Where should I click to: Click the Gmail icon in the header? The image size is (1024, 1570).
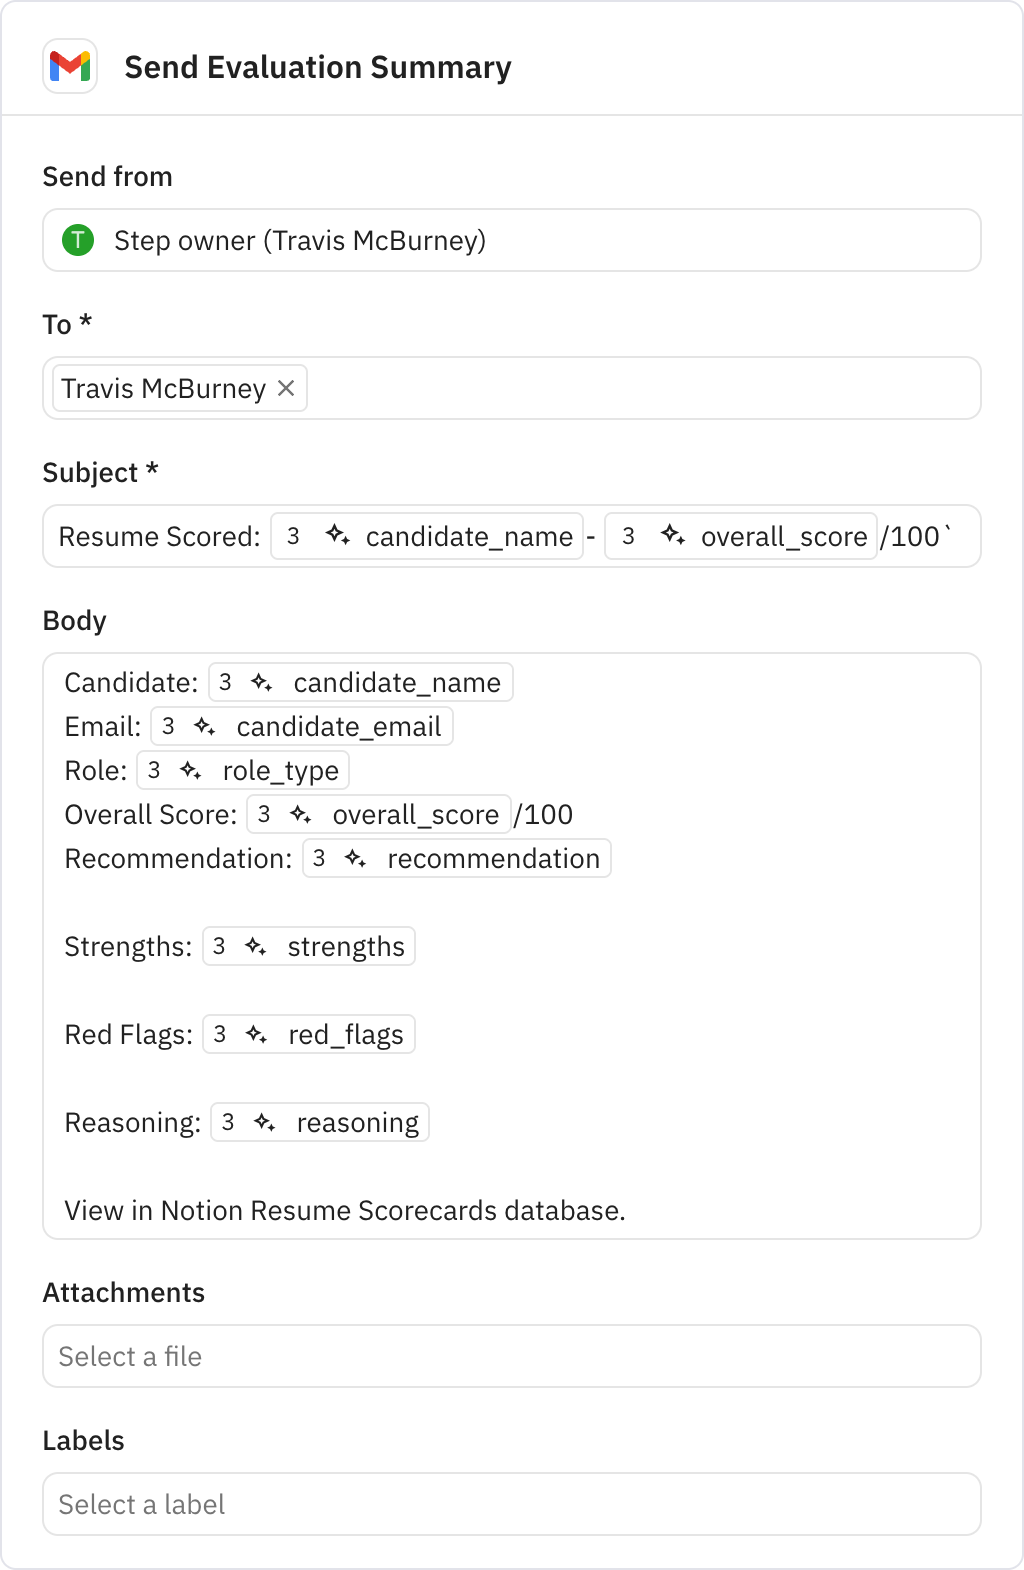(x=69, y=68)
